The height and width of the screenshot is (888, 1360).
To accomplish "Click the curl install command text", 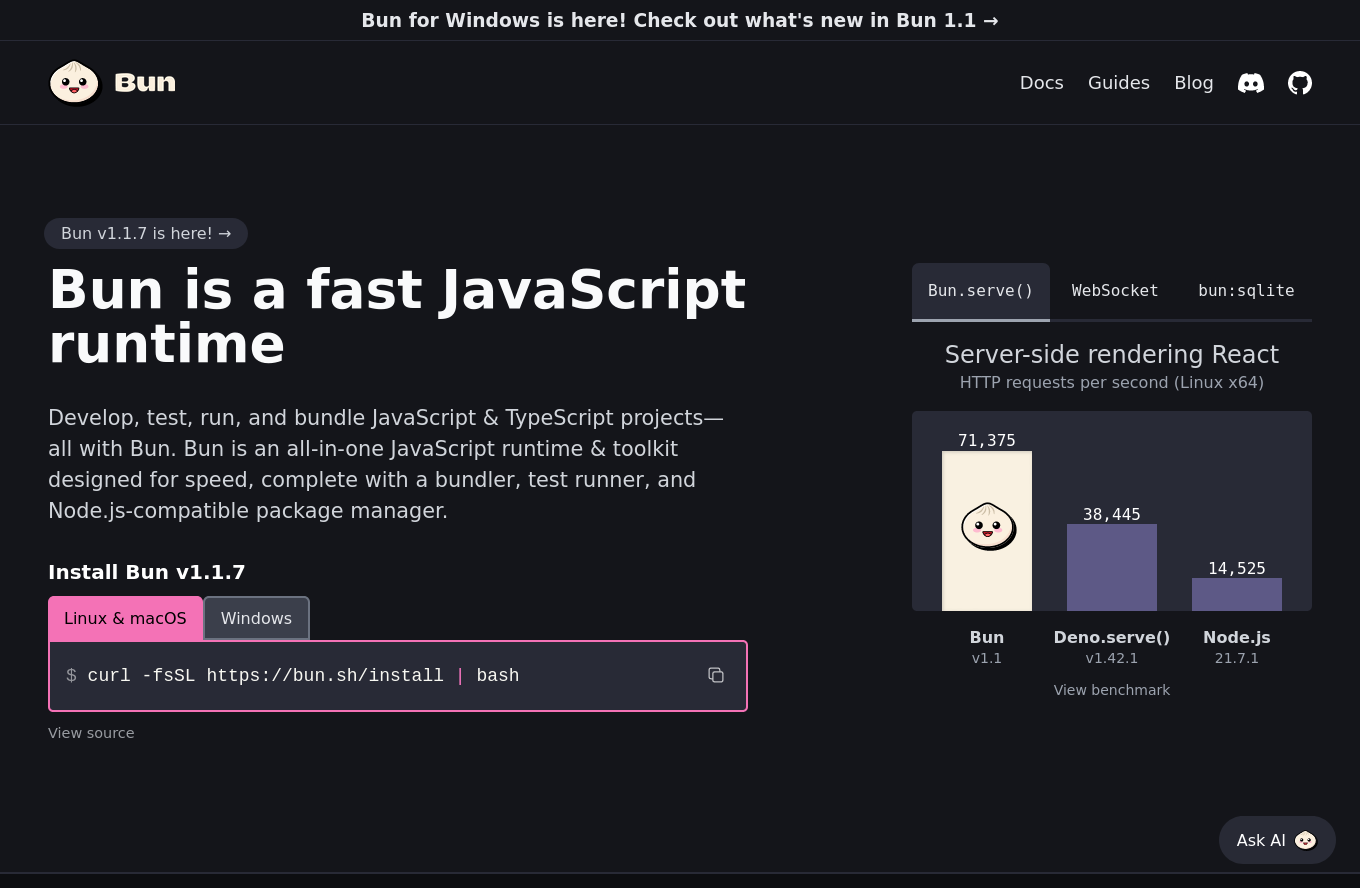I will pos(303,676).
